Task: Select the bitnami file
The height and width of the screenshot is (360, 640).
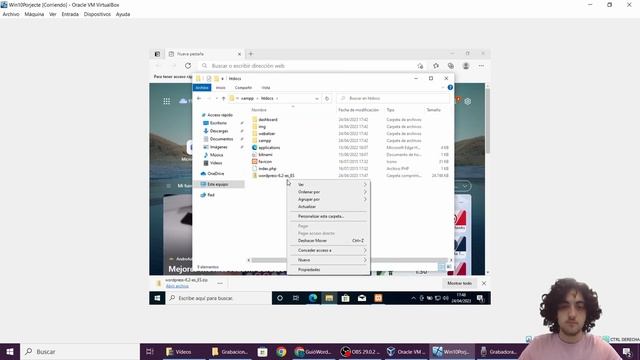Action: tap(265, 154)
